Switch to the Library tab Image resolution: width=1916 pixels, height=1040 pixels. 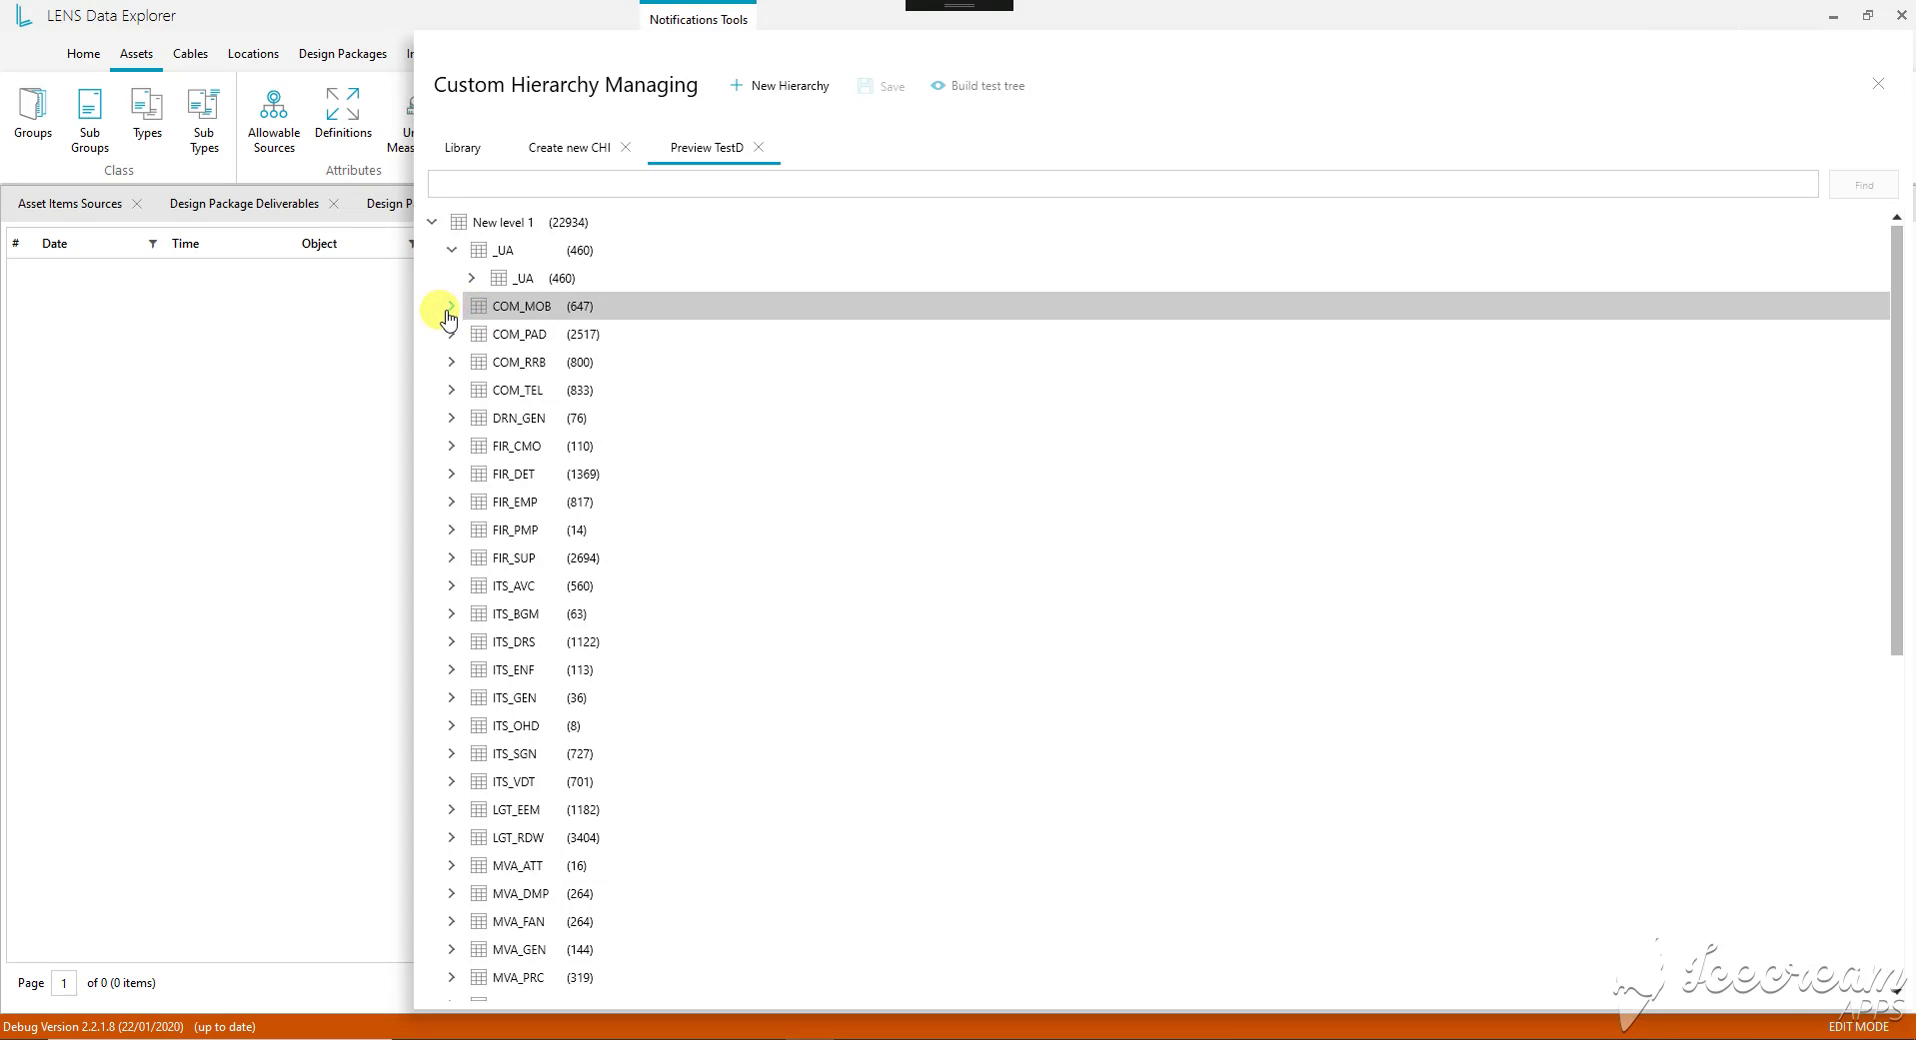point(463,148)
